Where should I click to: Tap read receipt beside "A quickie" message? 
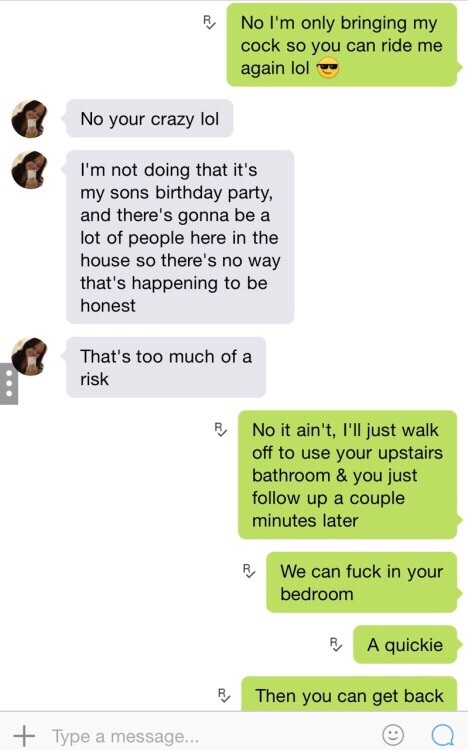pos(336,644)
